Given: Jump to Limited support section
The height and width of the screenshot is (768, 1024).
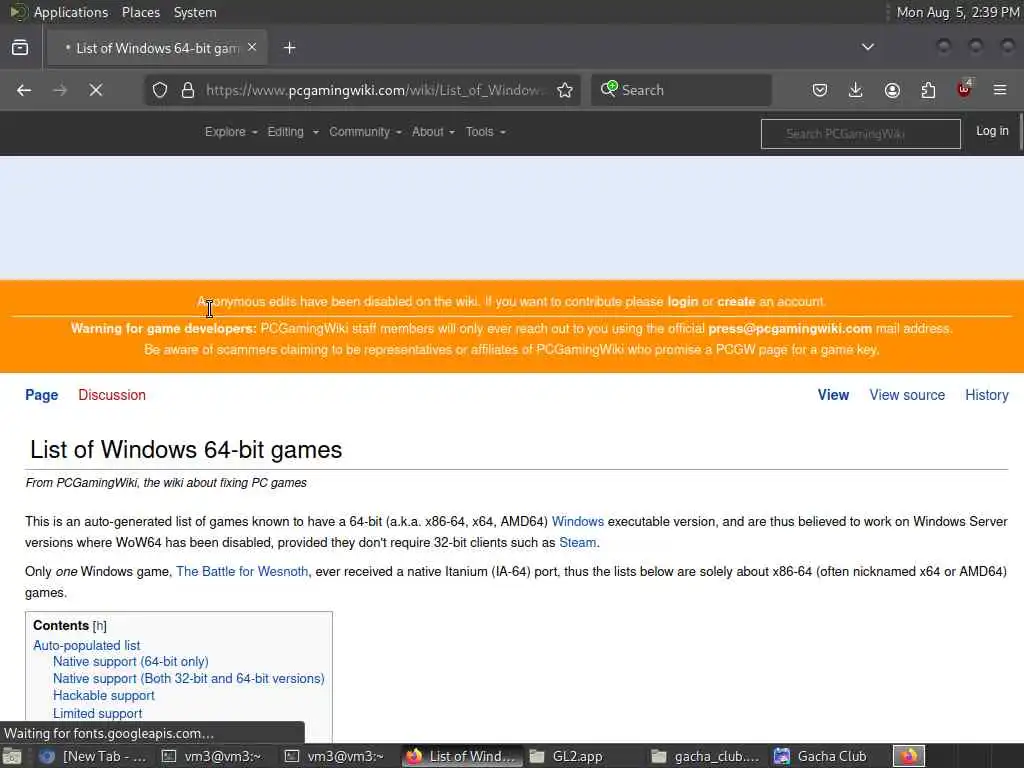Looking at the screenshot, I should click(x=97, y=714).
